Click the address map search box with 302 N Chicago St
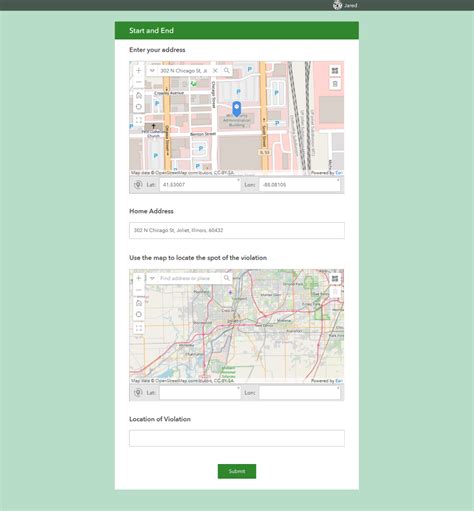Image resolution: width=474 pixels, height=511 pixels. coord(184,71)
